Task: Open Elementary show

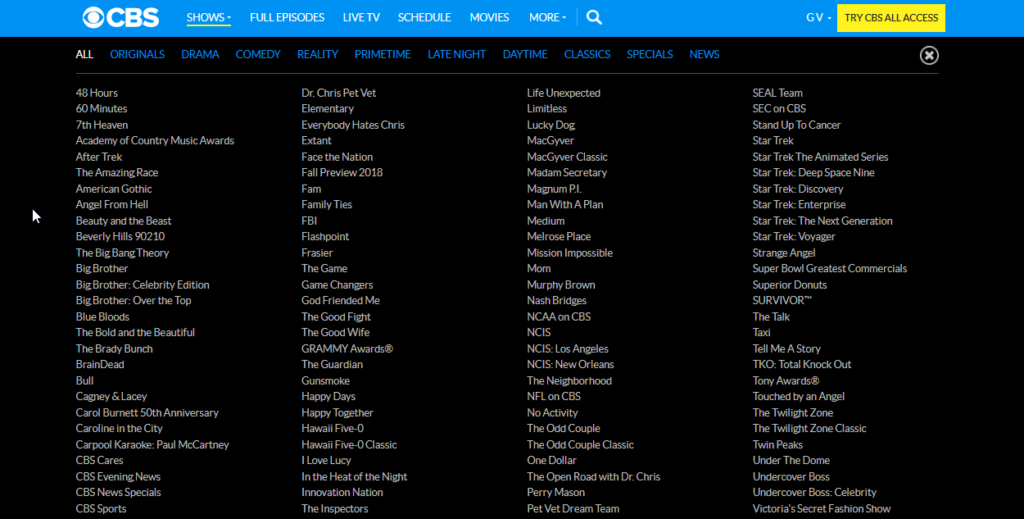Action: (x=327, y=108)
